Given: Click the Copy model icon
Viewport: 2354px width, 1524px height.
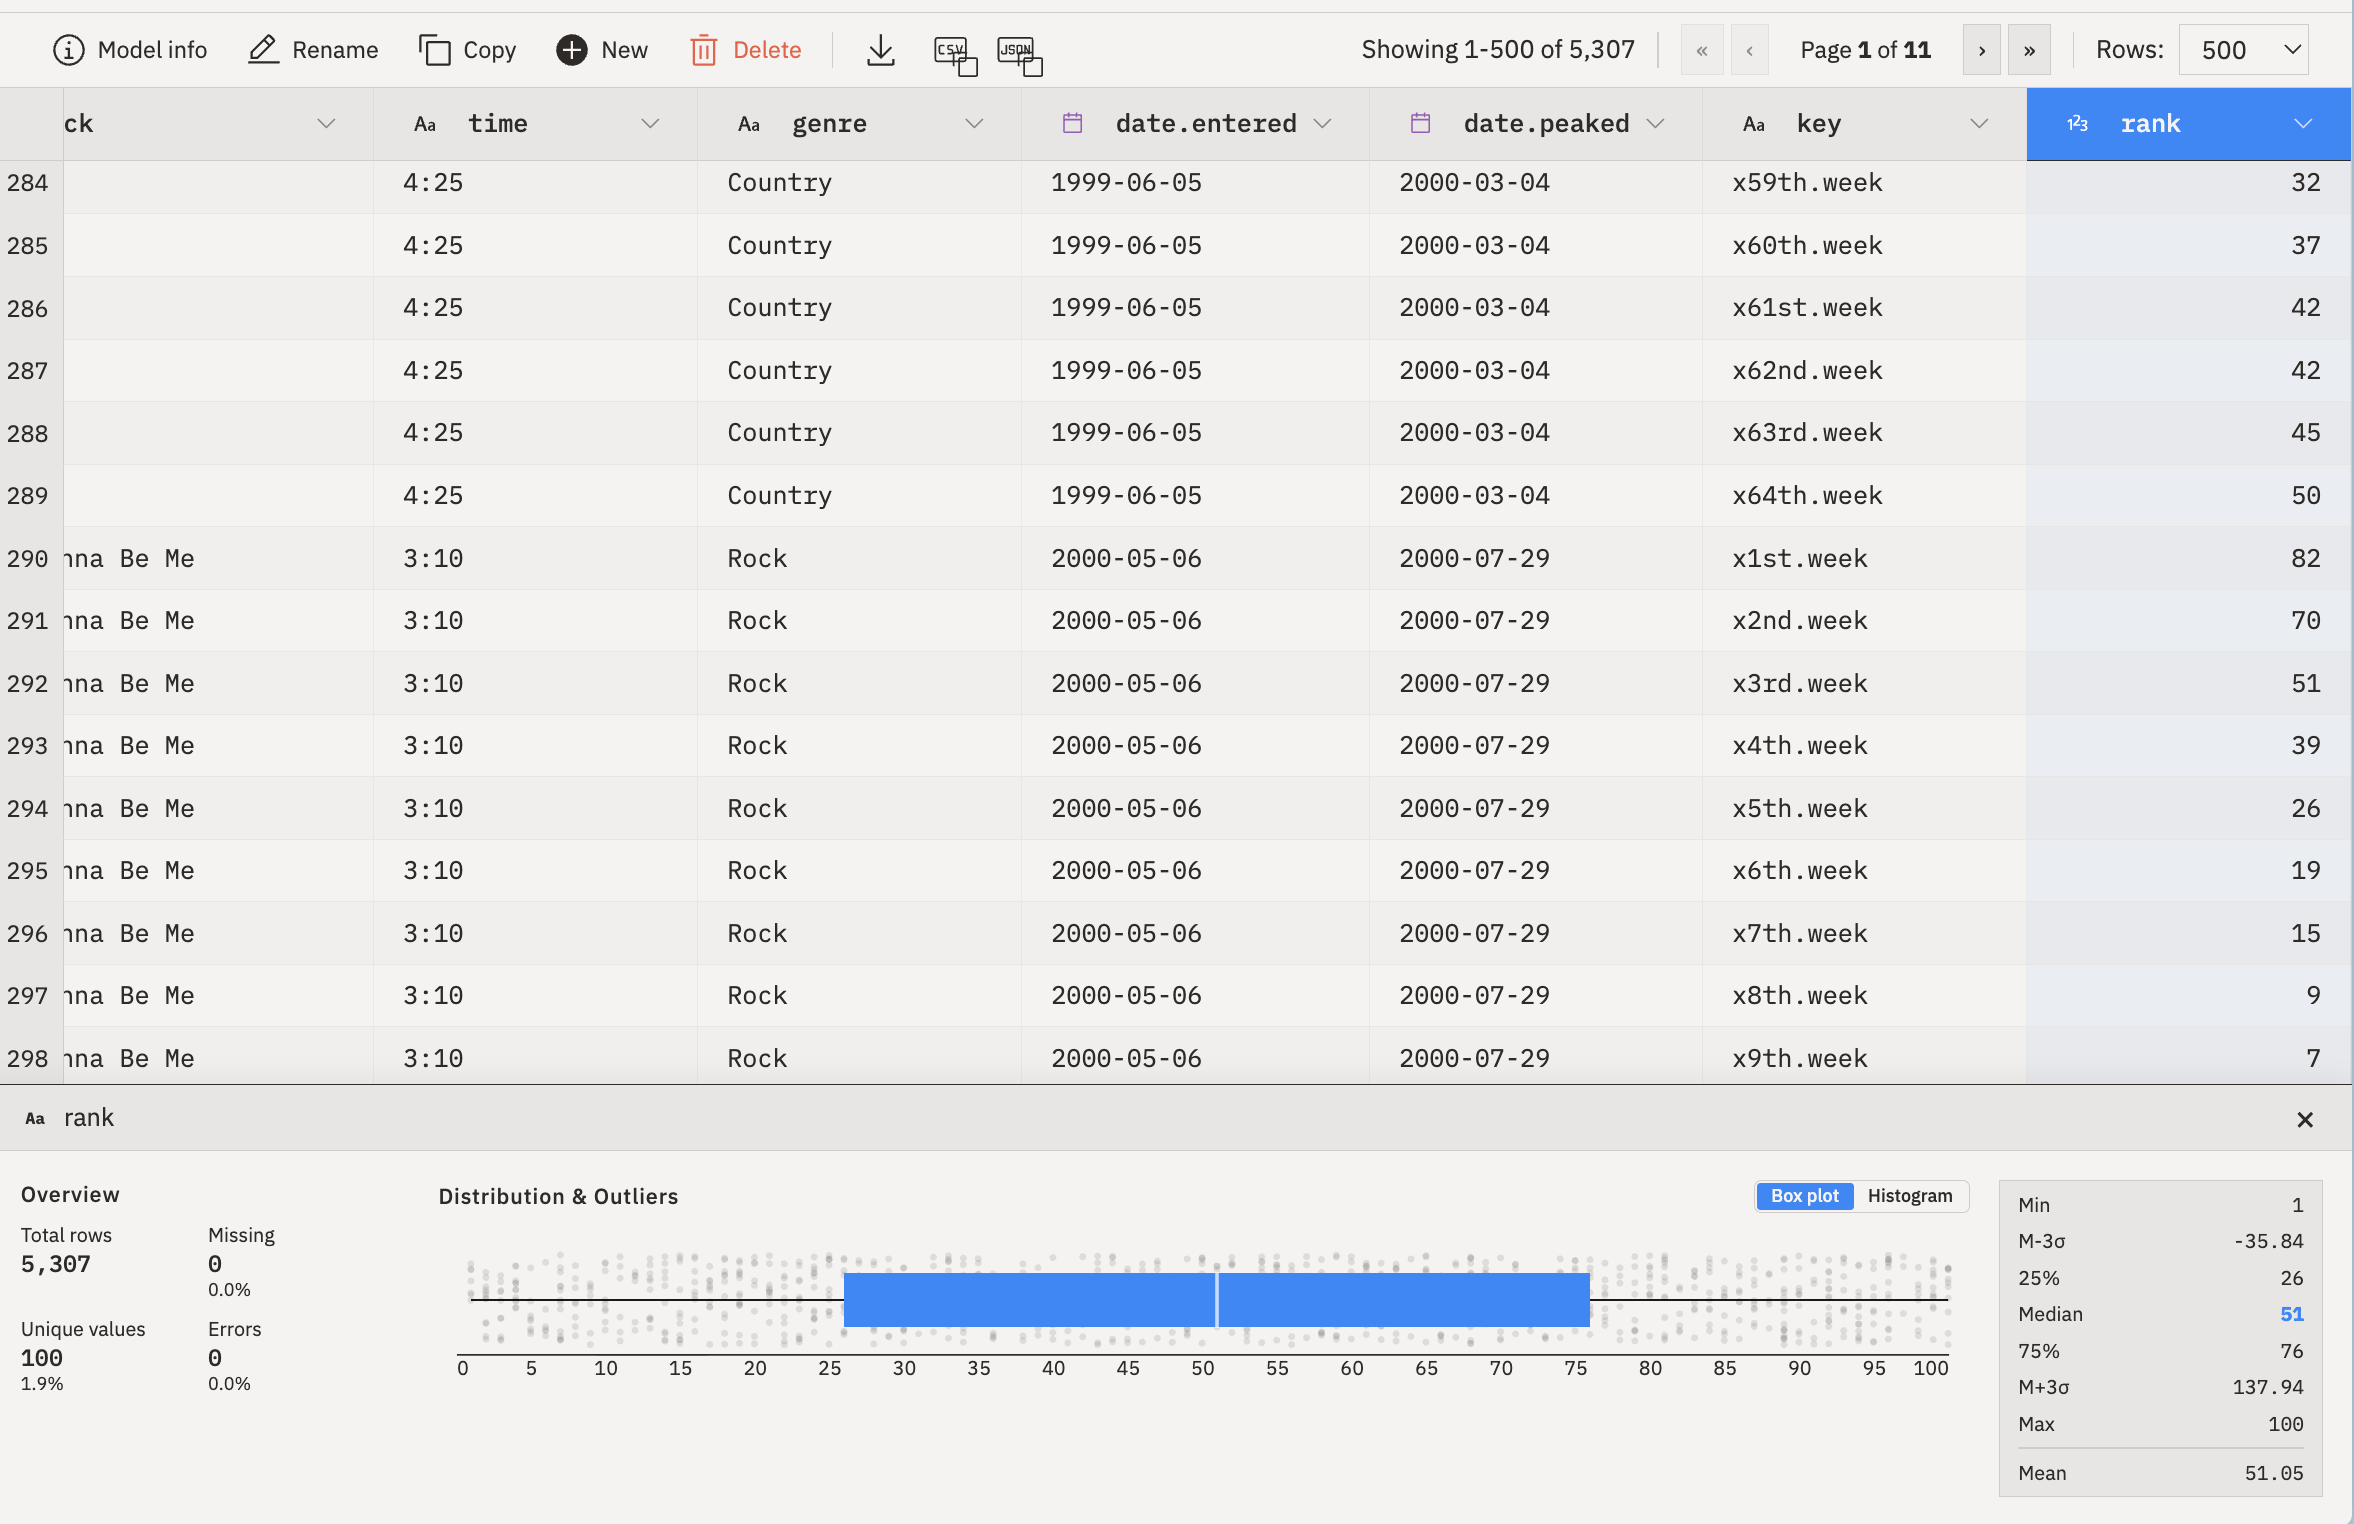Looking at the screenshot, I should tap(435, 50).
